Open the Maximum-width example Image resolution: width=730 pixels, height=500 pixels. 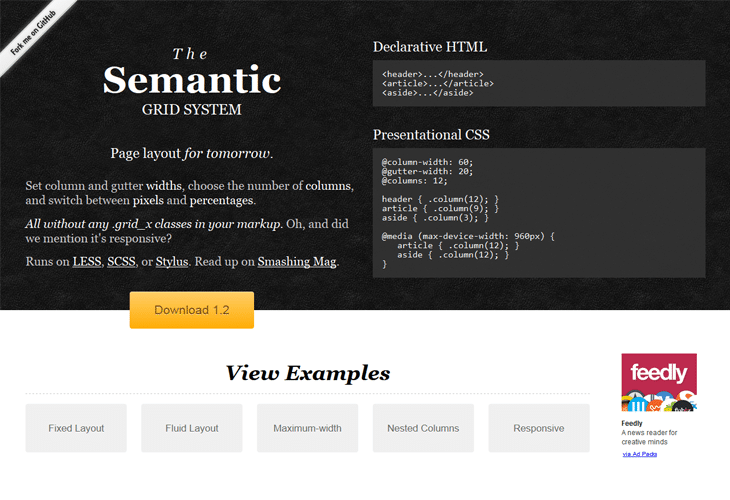[x=307, y=428]
